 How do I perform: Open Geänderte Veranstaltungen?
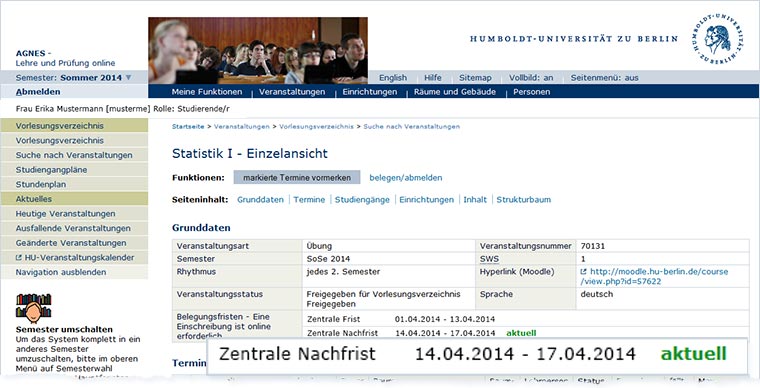pyautogui.click(x=74, y=243)
